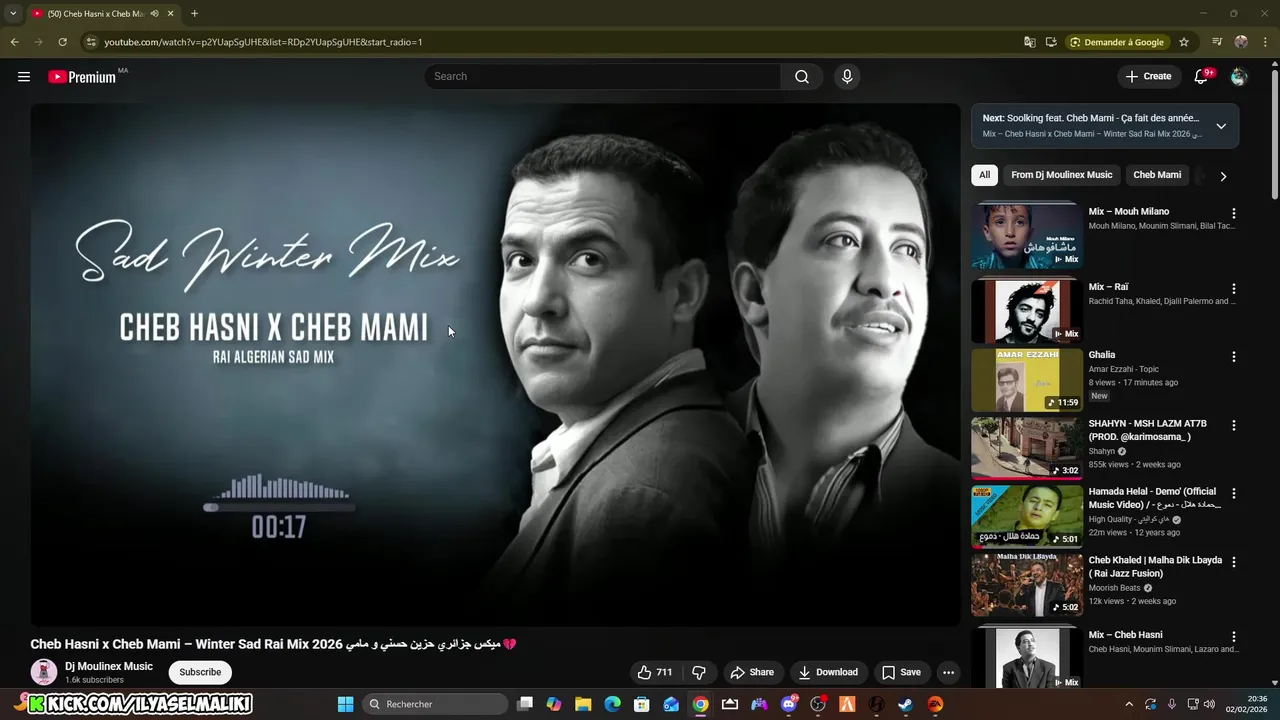Click Demander à Google button
The image size is (1280, 720).
(1116, 42)
